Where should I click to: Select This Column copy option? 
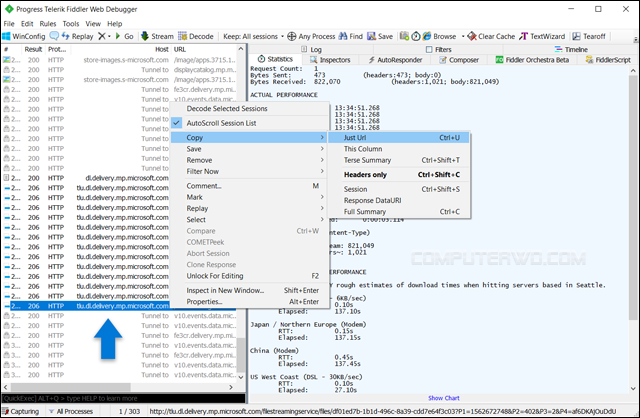pos(399,149)
